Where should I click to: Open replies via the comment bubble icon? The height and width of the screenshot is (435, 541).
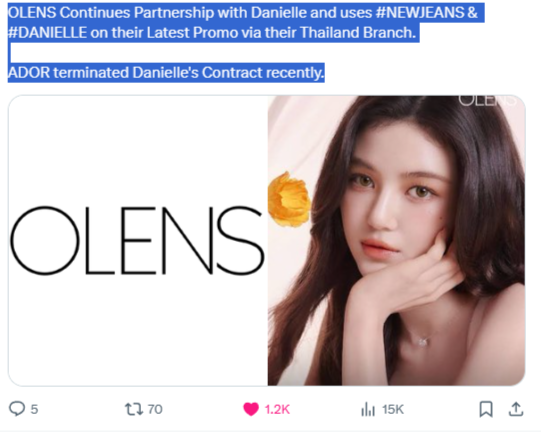coord(17,409)
